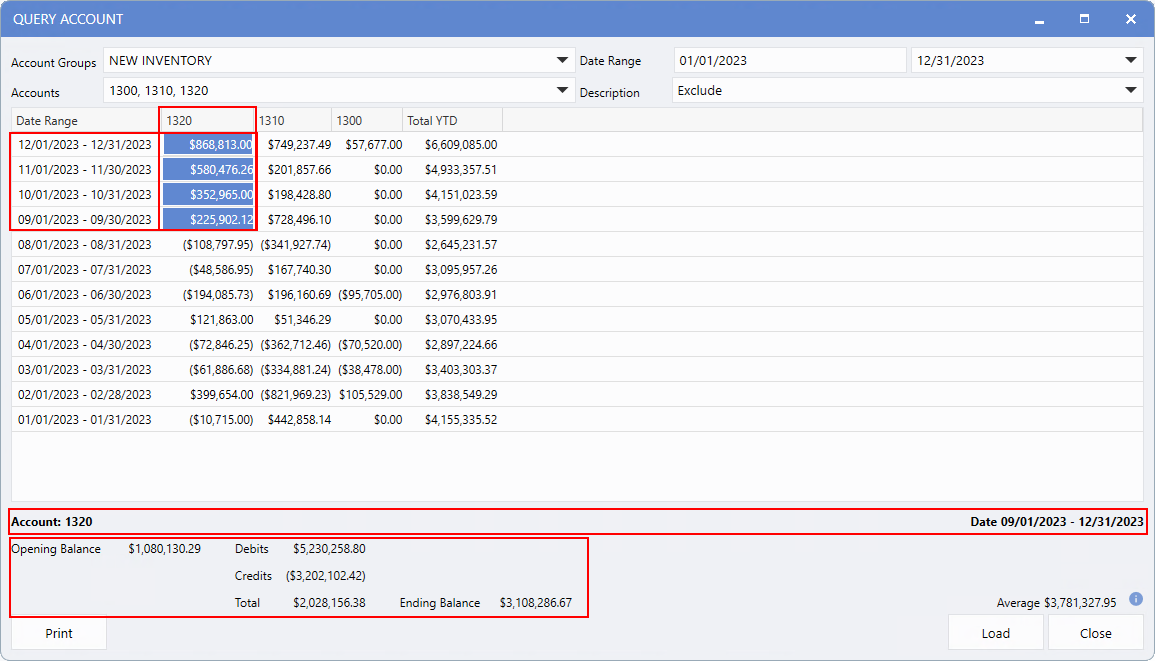Select the ($95,705.00) cell
Image resolution: width=1155 pixels, height=661 pixels.
[370, 295]
